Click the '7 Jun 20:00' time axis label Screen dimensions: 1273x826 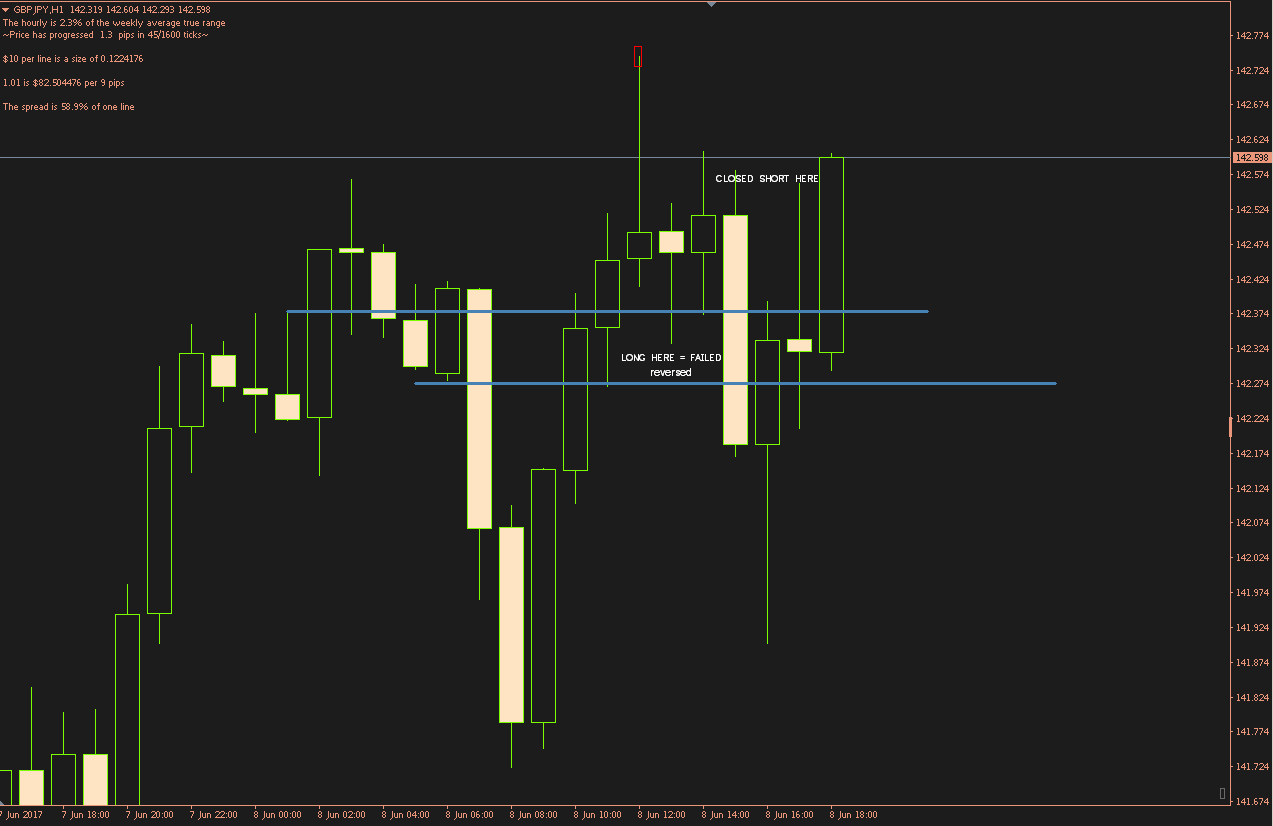(x=150, y=815)
